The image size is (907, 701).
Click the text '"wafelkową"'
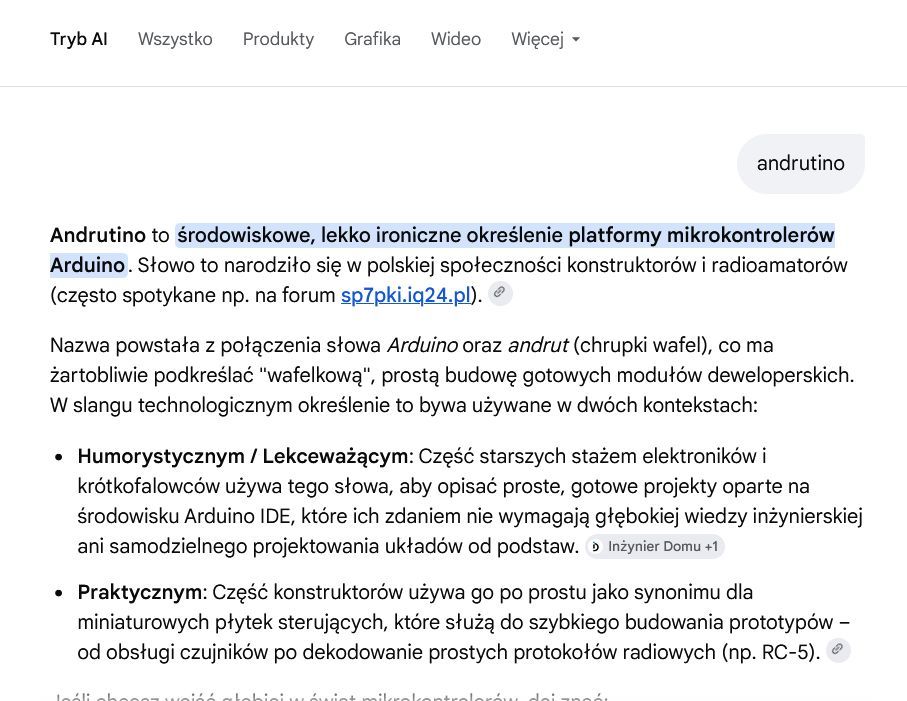[317, 375]
